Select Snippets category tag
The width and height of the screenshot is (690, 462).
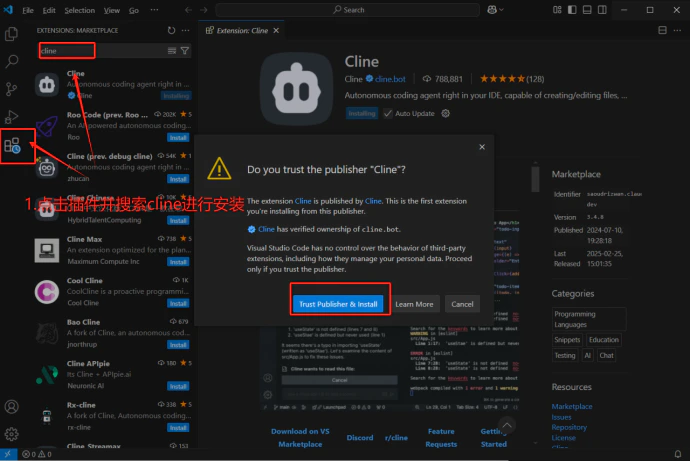(x=567, y=340)
